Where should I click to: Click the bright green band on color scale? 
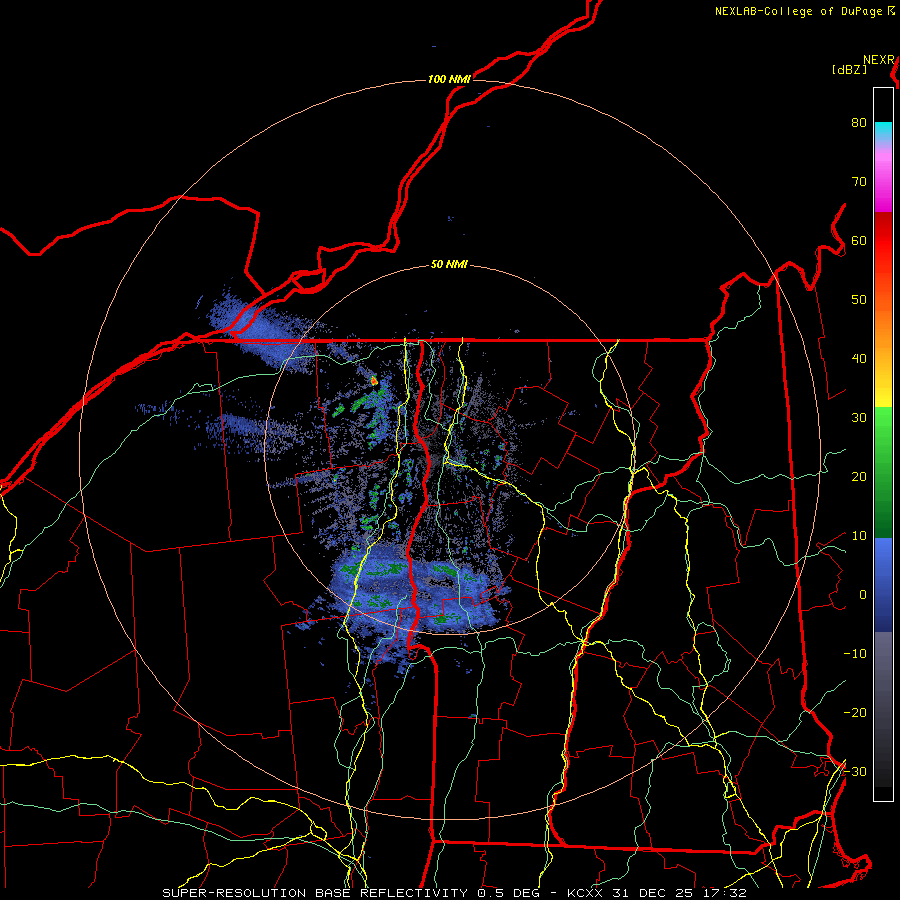click(x=883, y=424)
